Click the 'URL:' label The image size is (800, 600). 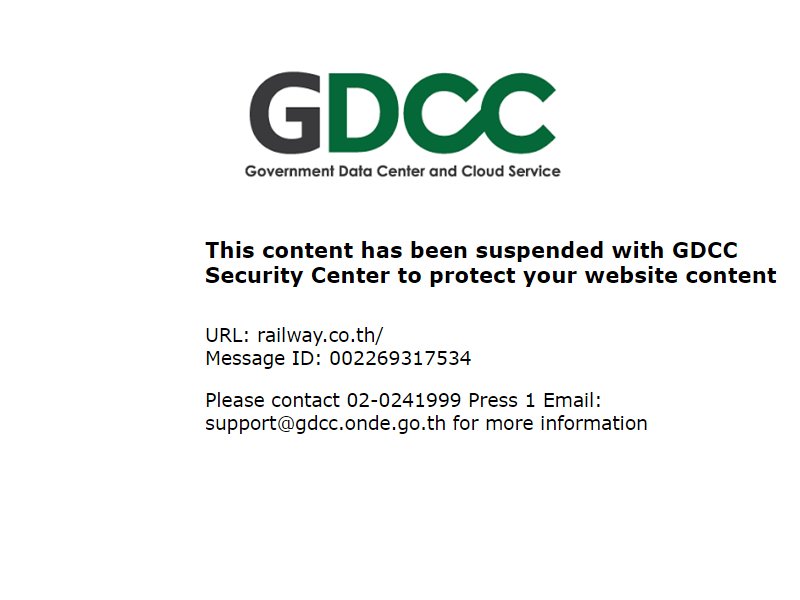(228, 335)
